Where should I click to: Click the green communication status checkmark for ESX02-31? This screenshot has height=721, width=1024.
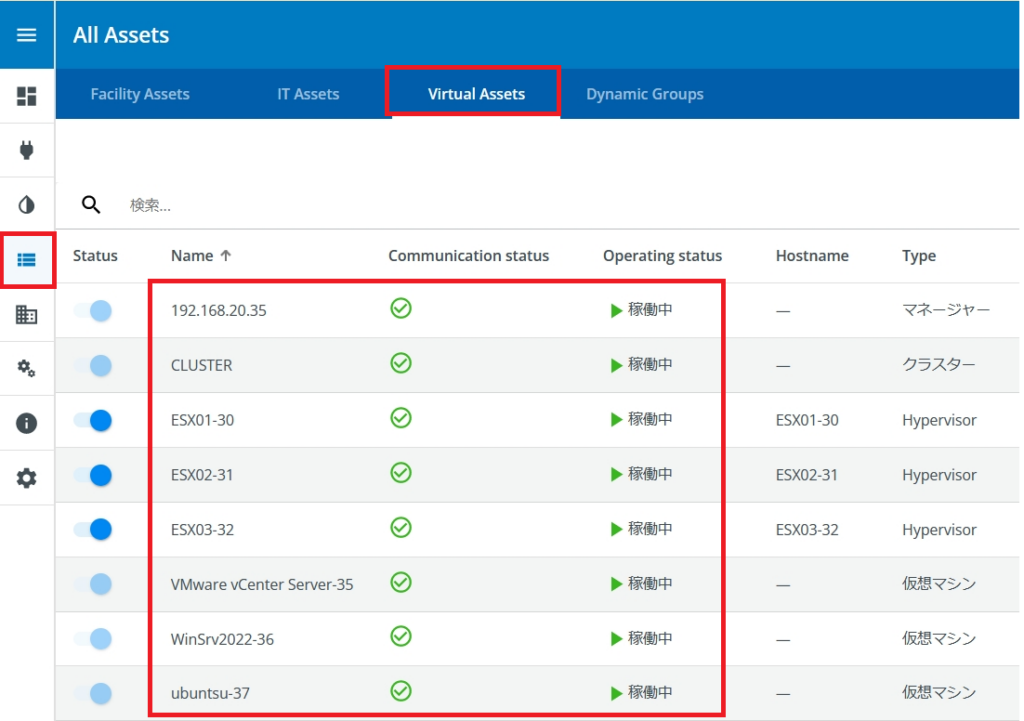[x=399, y=474]
